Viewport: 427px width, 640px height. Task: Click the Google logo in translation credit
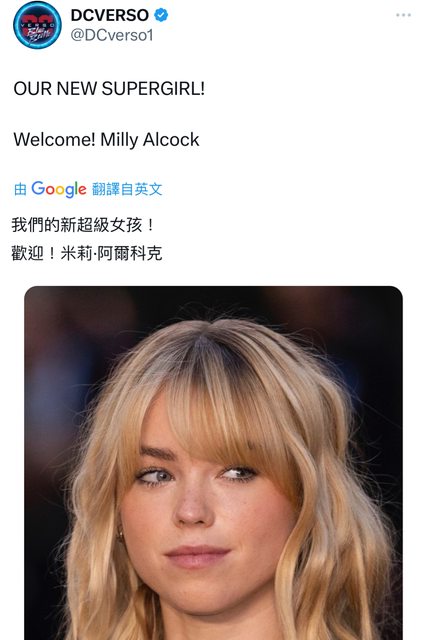59,189
